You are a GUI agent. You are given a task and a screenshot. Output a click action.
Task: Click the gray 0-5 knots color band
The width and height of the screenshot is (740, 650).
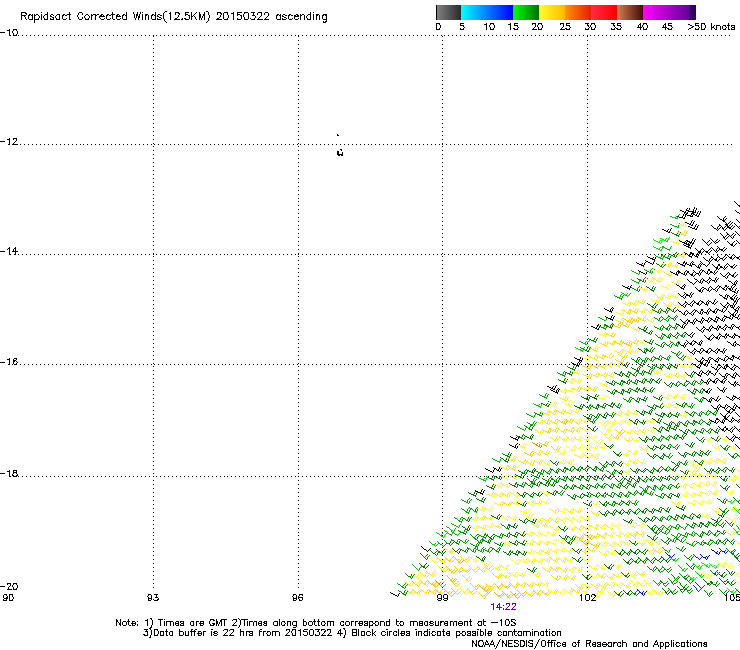coord(448,12)
